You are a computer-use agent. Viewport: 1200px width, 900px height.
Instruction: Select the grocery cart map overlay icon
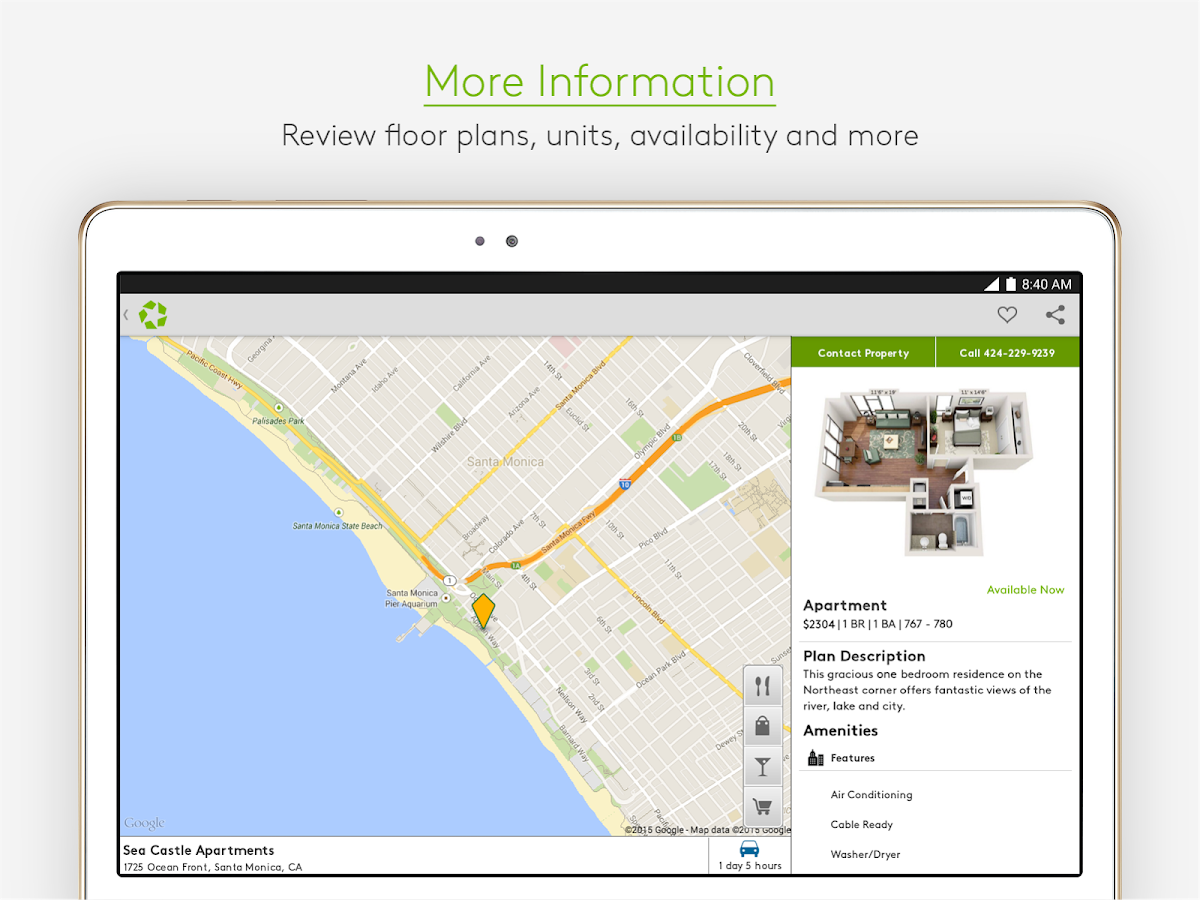(x=762, y=807)
